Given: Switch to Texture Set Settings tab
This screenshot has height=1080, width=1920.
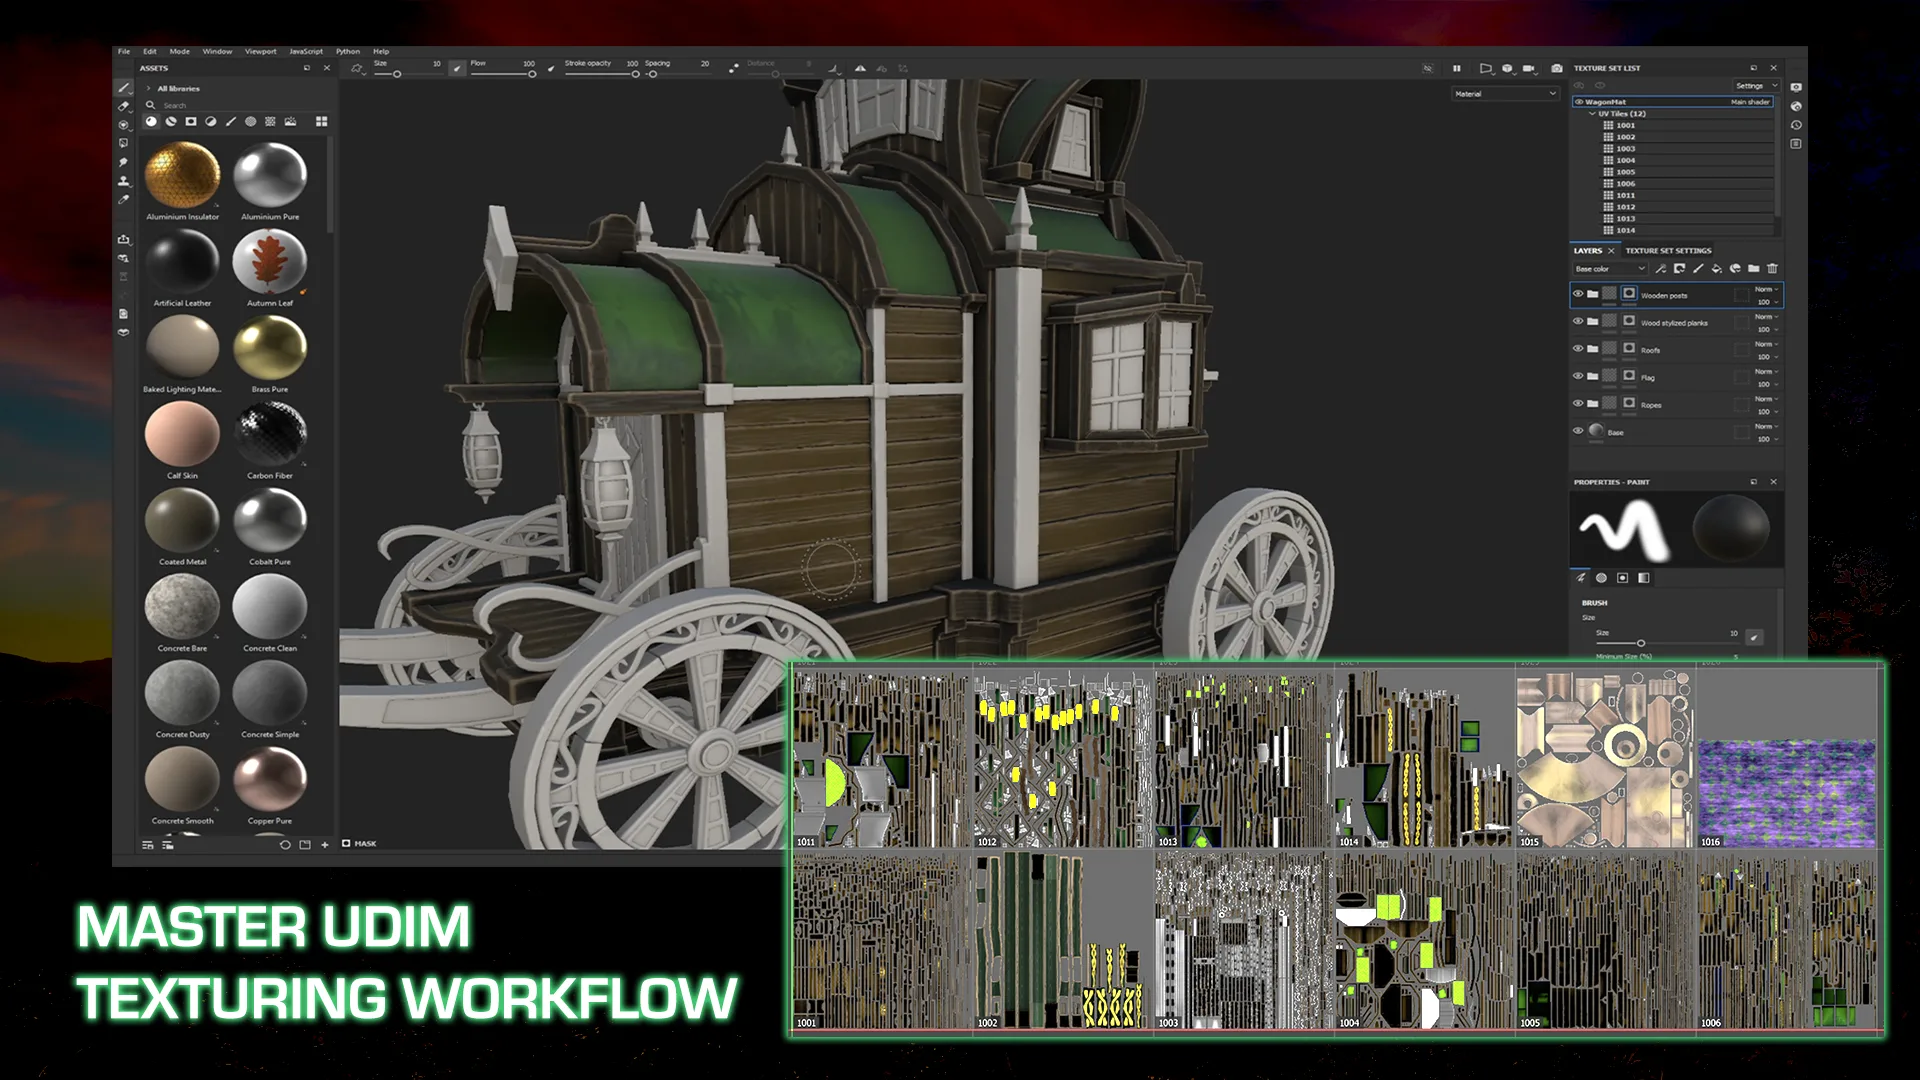Looking at the screenshot, I should [x=1668, y=251].
